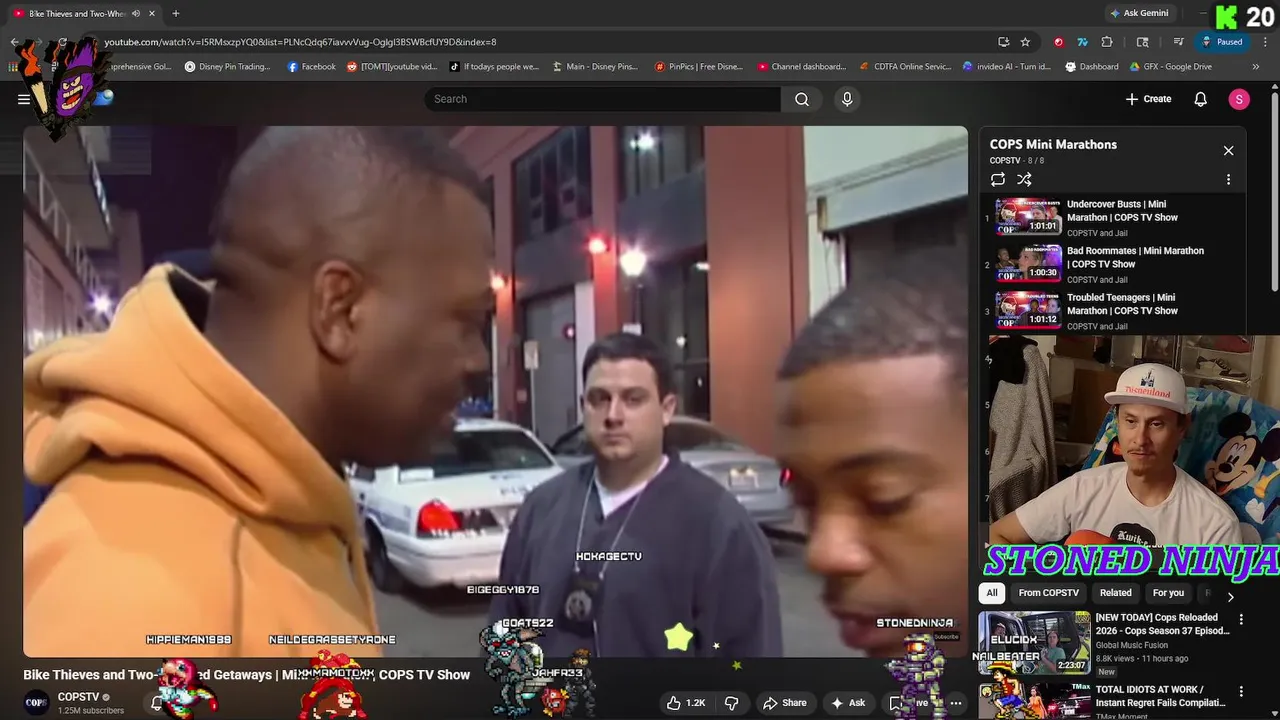
Task: Click the Paused profile chip
Action: [x=1222, y=42]
